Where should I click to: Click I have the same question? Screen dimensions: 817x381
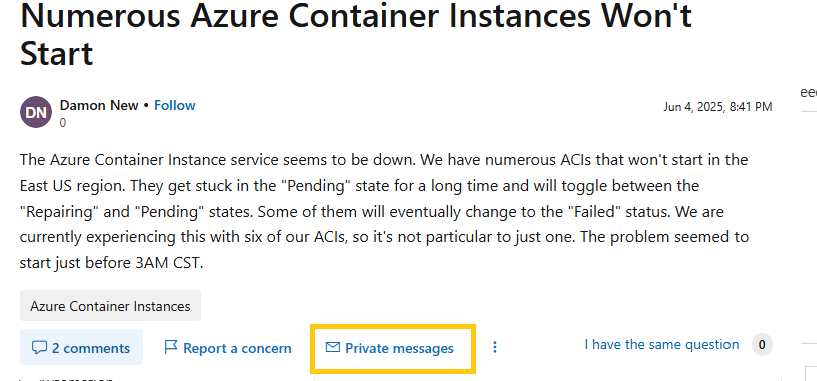(x=662, y=345)
